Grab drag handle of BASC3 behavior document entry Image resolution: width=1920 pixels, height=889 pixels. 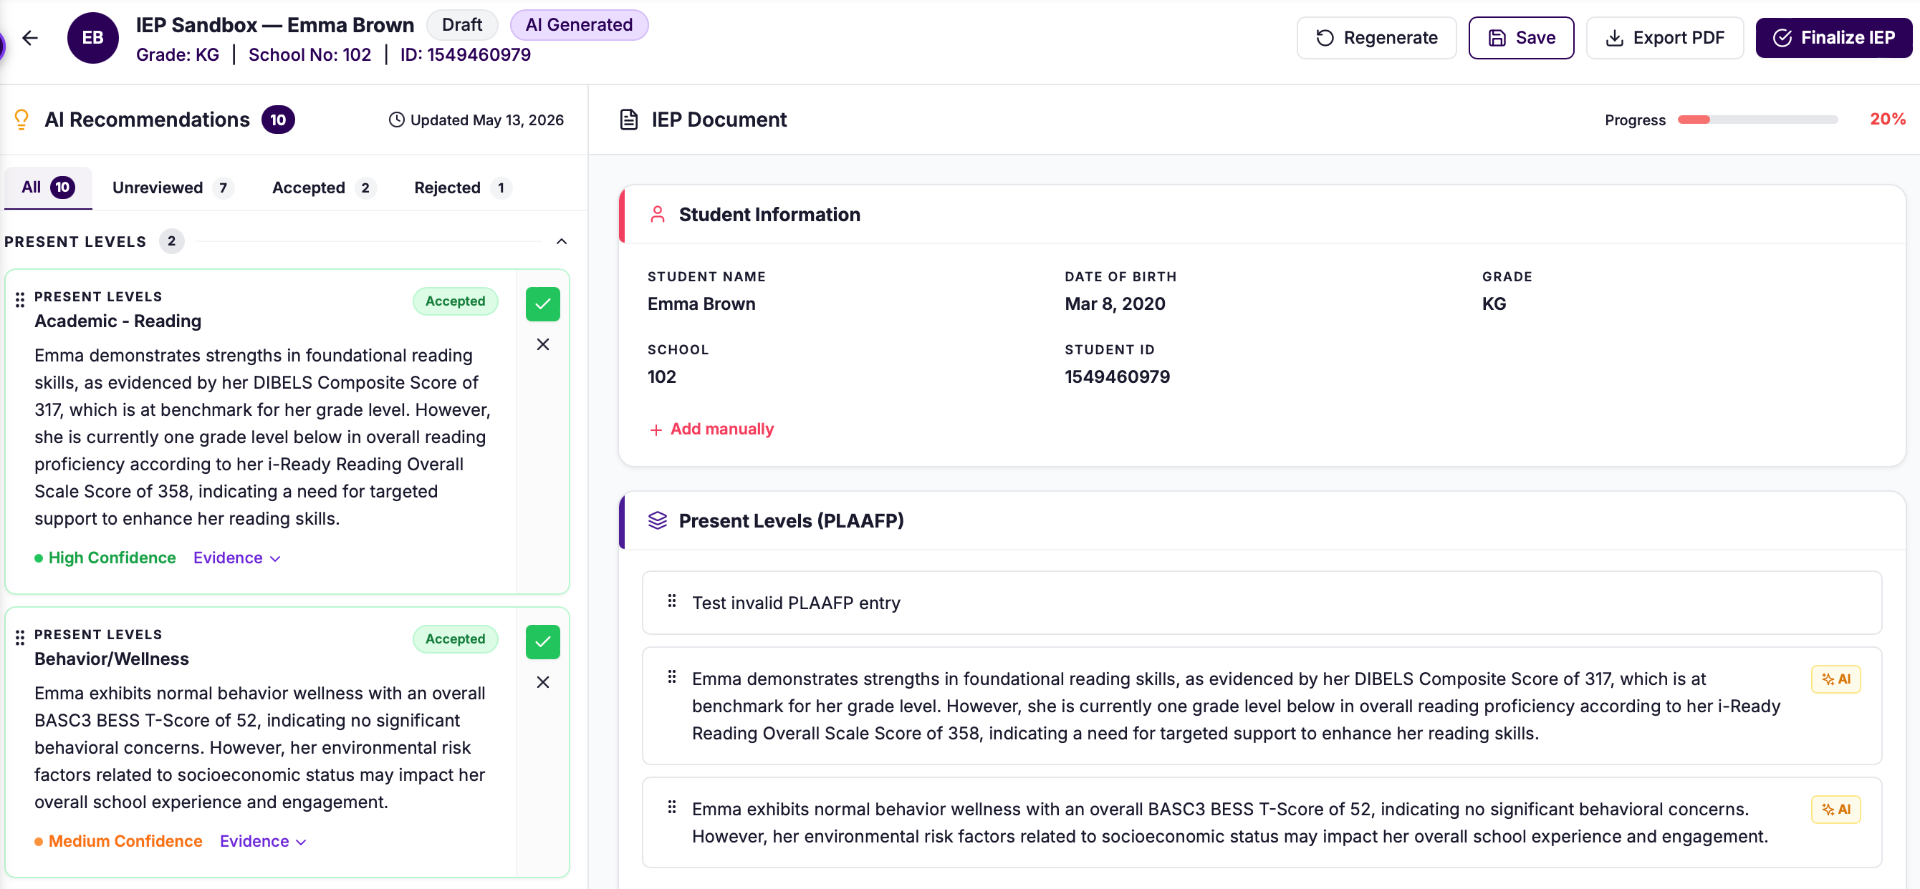[672, 807]
